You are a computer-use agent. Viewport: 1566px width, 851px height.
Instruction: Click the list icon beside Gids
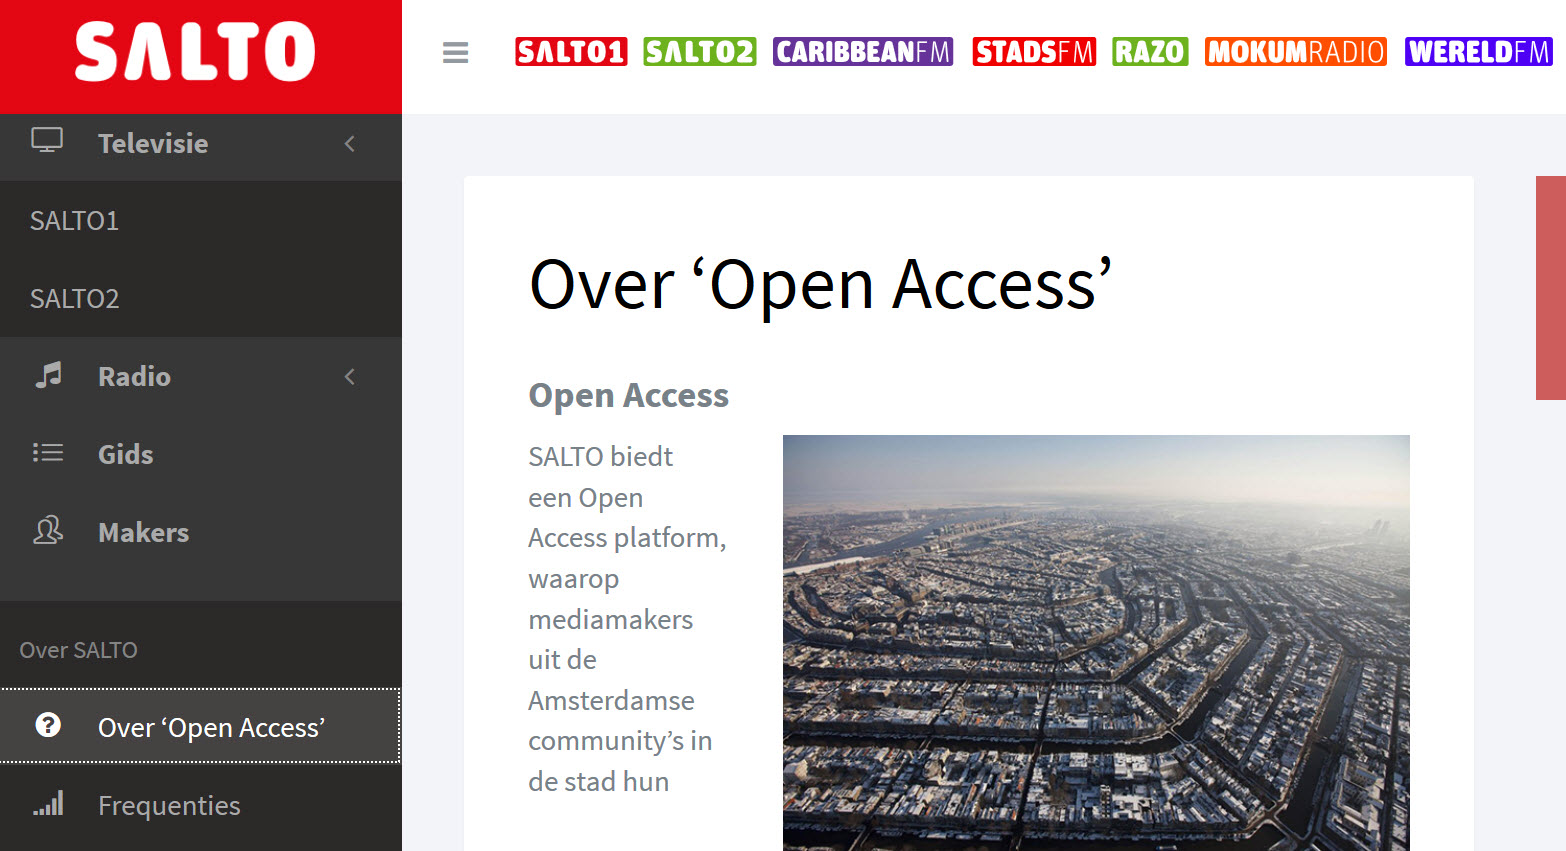point(48,453)
